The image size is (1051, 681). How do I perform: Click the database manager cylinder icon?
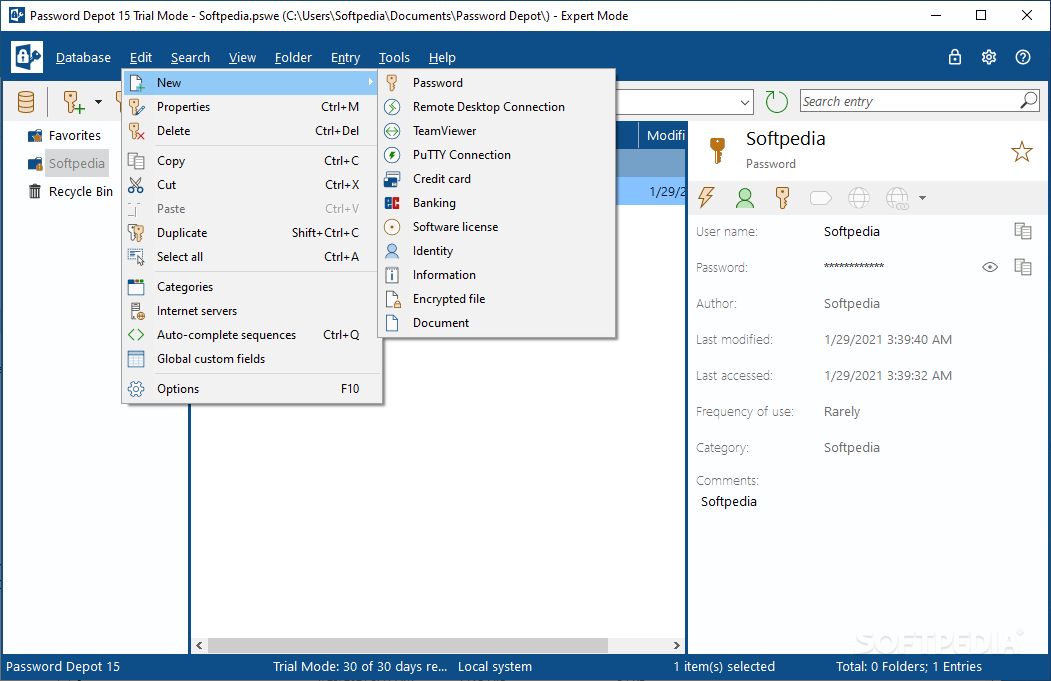point(26,102)
